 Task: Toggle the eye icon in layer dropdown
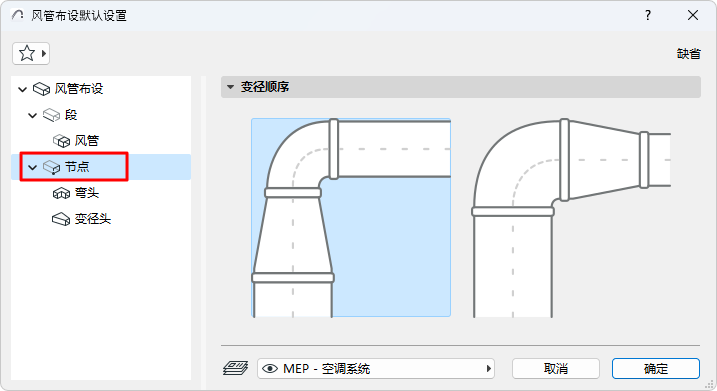coord(270,369)
